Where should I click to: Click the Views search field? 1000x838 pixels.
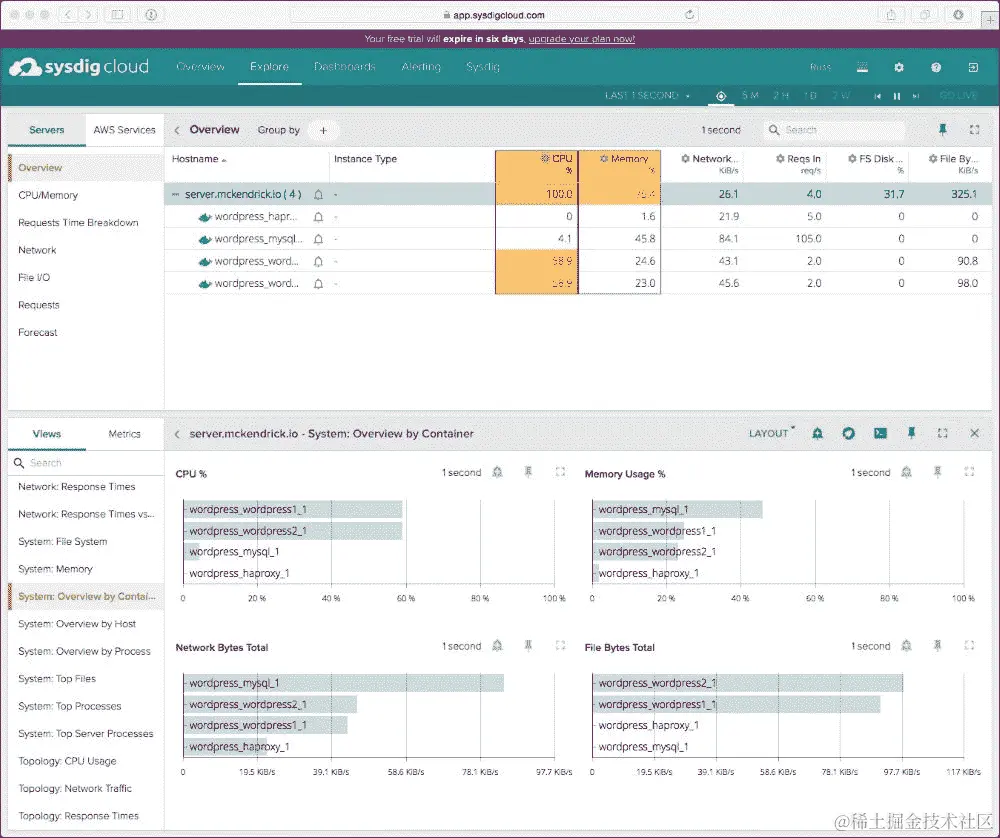click(86, 463)
